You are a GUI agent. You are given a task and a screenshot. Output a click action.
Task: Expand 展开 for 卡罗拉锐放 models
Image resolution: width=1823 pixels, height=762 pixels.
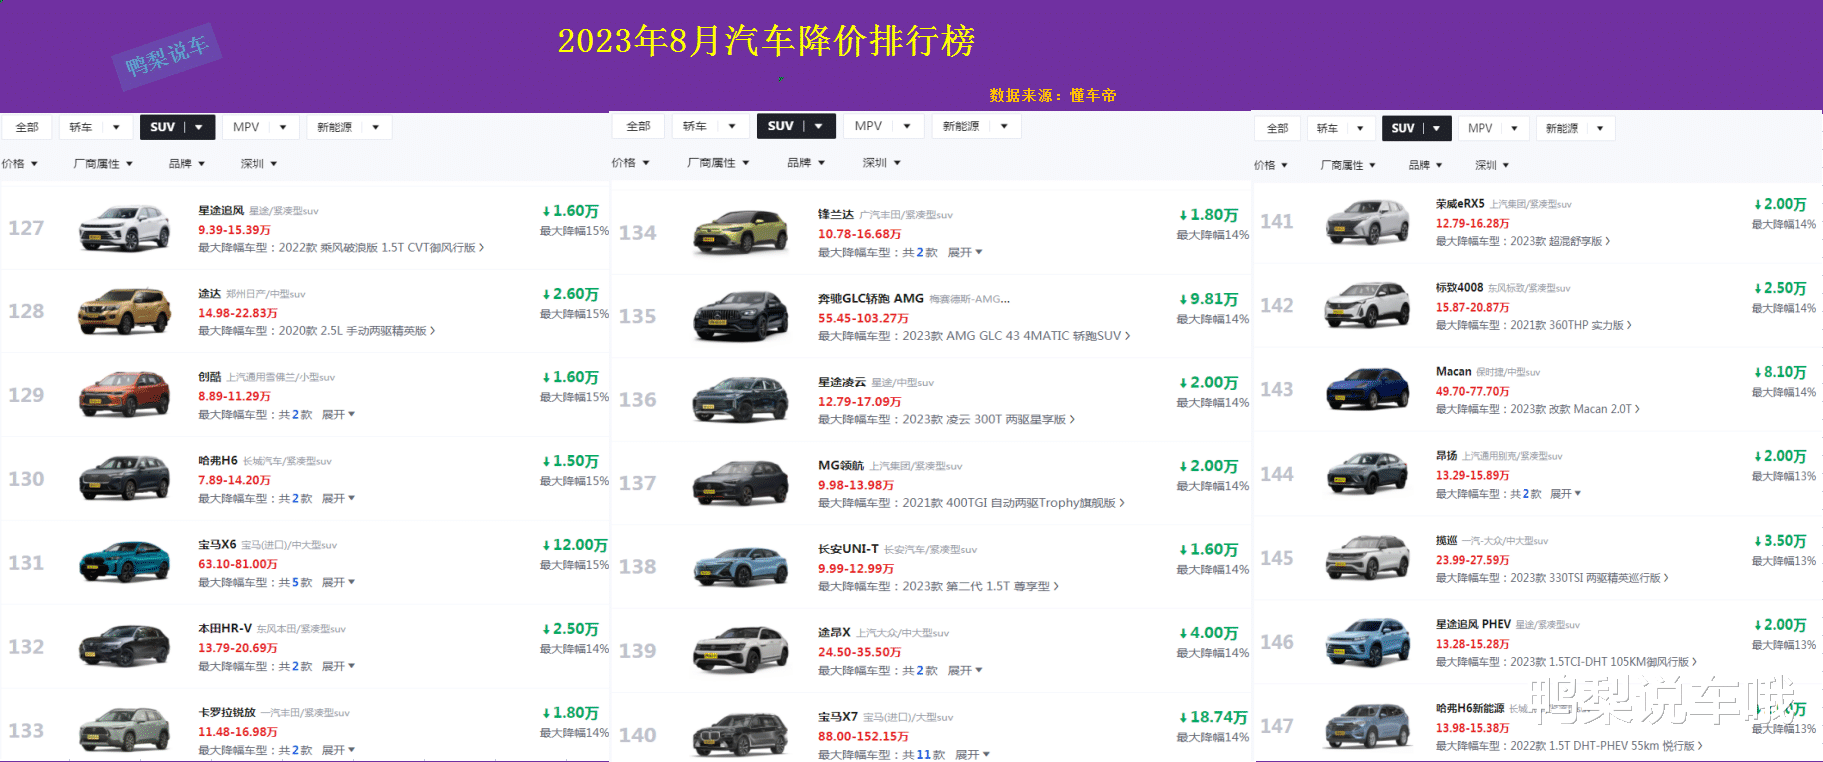coord(338,750)
